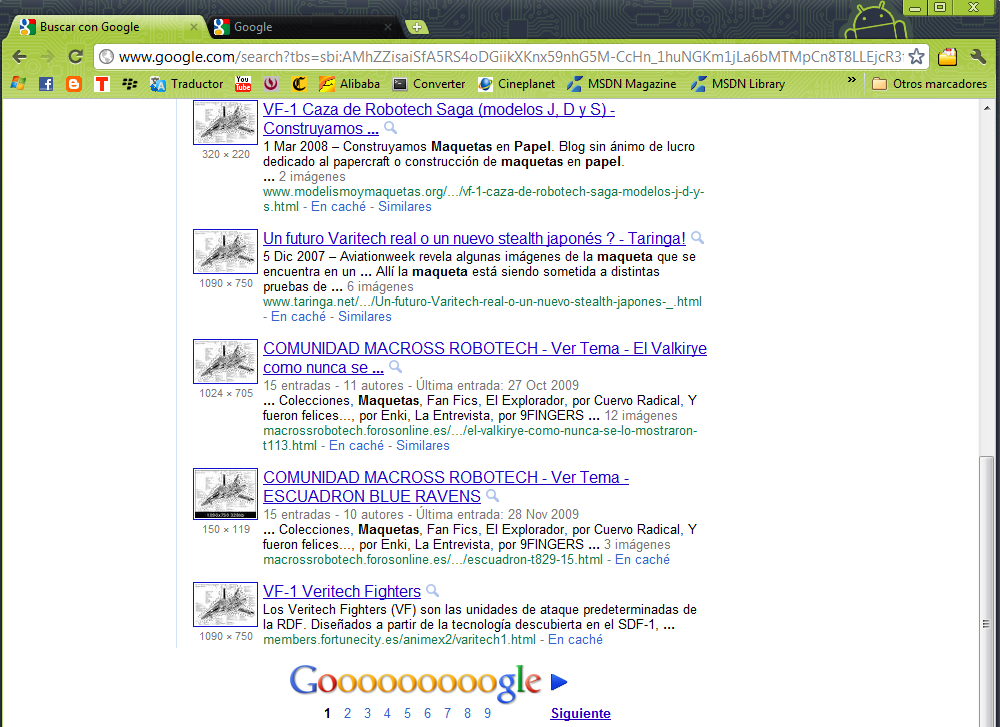Preview magnifier beside Construyamos result

pyautogui.click(x=390, y=128)
